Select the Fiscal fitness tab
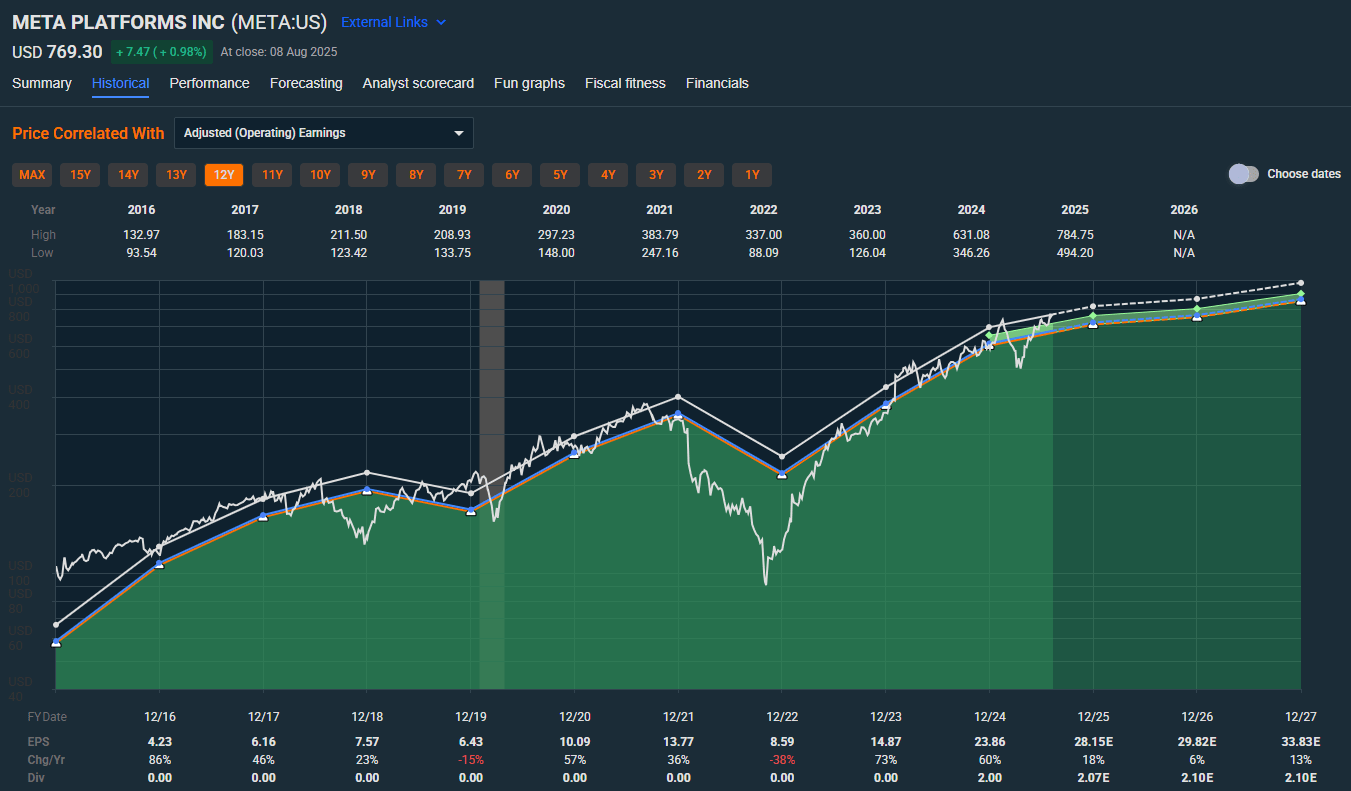The image size is (1351, 791). 624,83
